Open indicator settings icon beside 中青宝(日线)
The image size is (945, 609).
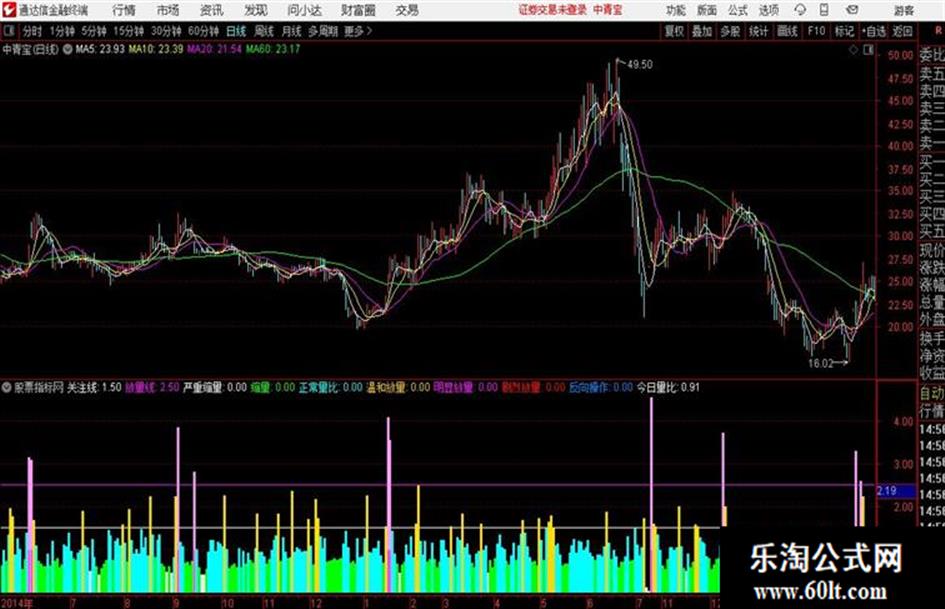pyautogui.click(x=68, y=49)
